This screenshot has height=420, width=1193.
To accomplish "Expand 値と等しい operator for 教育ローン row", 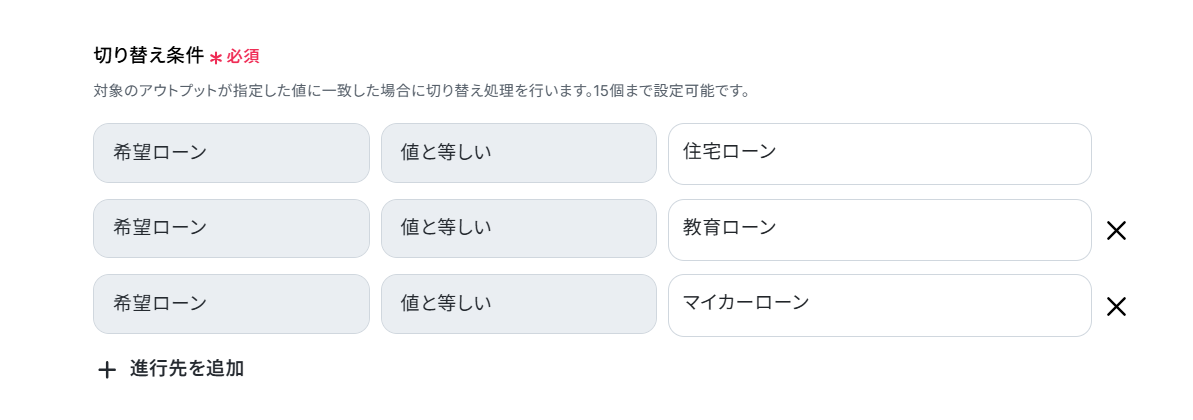I will [518, 229].
